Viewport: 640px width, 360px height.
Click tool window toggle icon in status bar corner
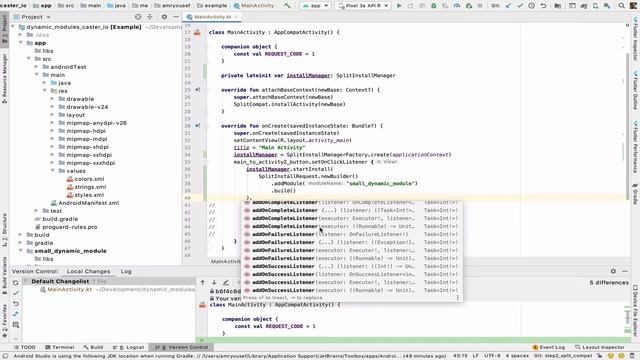click(5, 356)
